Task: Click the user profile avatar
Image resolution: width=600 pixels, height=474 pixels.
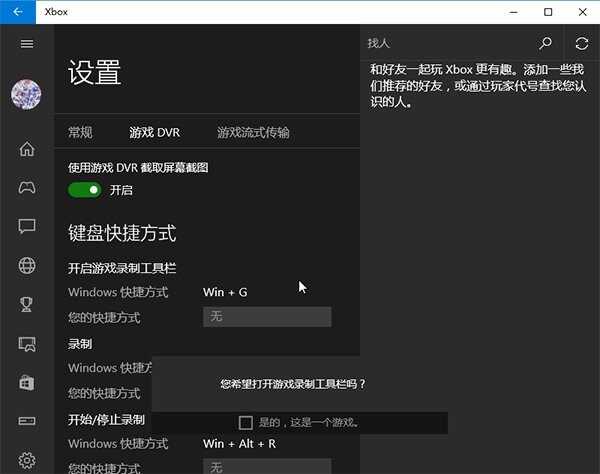Action: (x=26, y=95)
